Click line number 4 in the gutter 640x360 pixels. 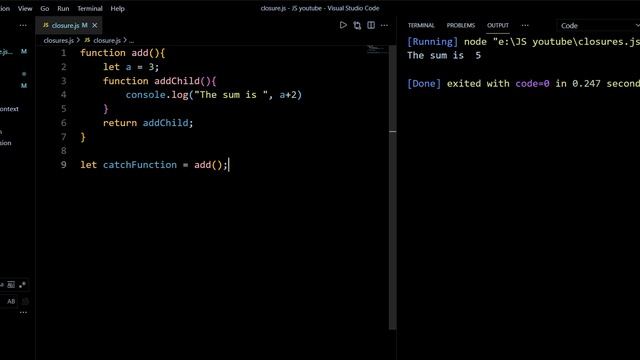click(x=64, y=95)
